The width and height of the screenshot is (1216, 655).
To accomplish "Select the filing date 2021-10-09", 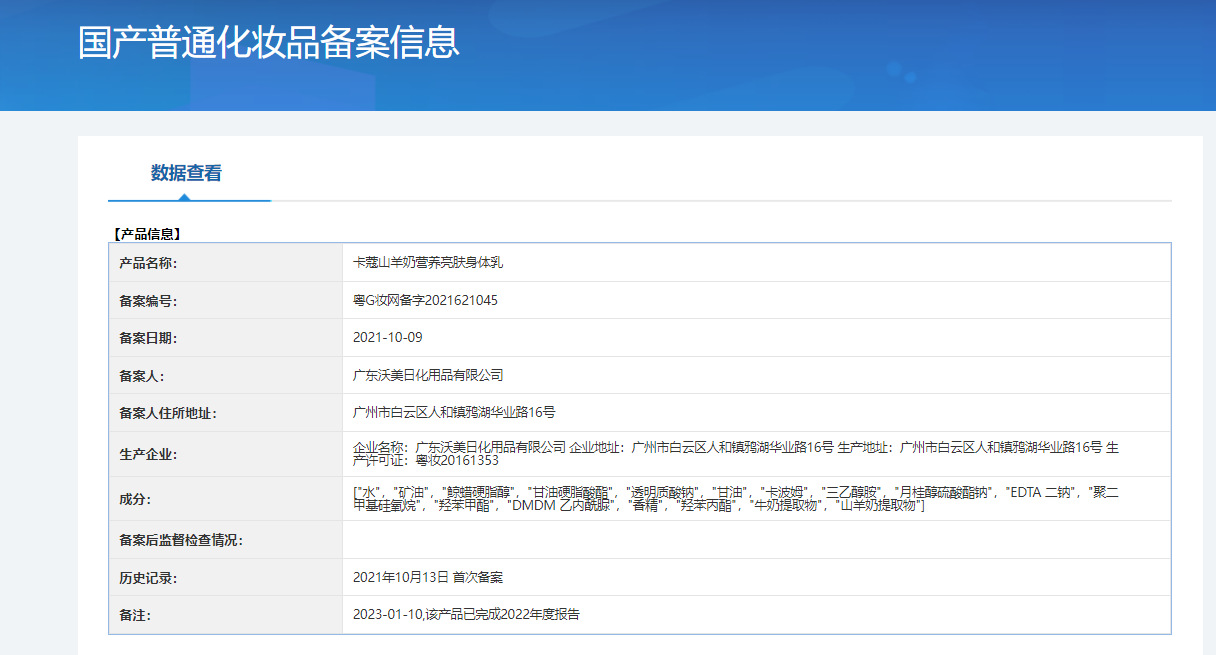I will pyautogui.click(x=388, y=338).
